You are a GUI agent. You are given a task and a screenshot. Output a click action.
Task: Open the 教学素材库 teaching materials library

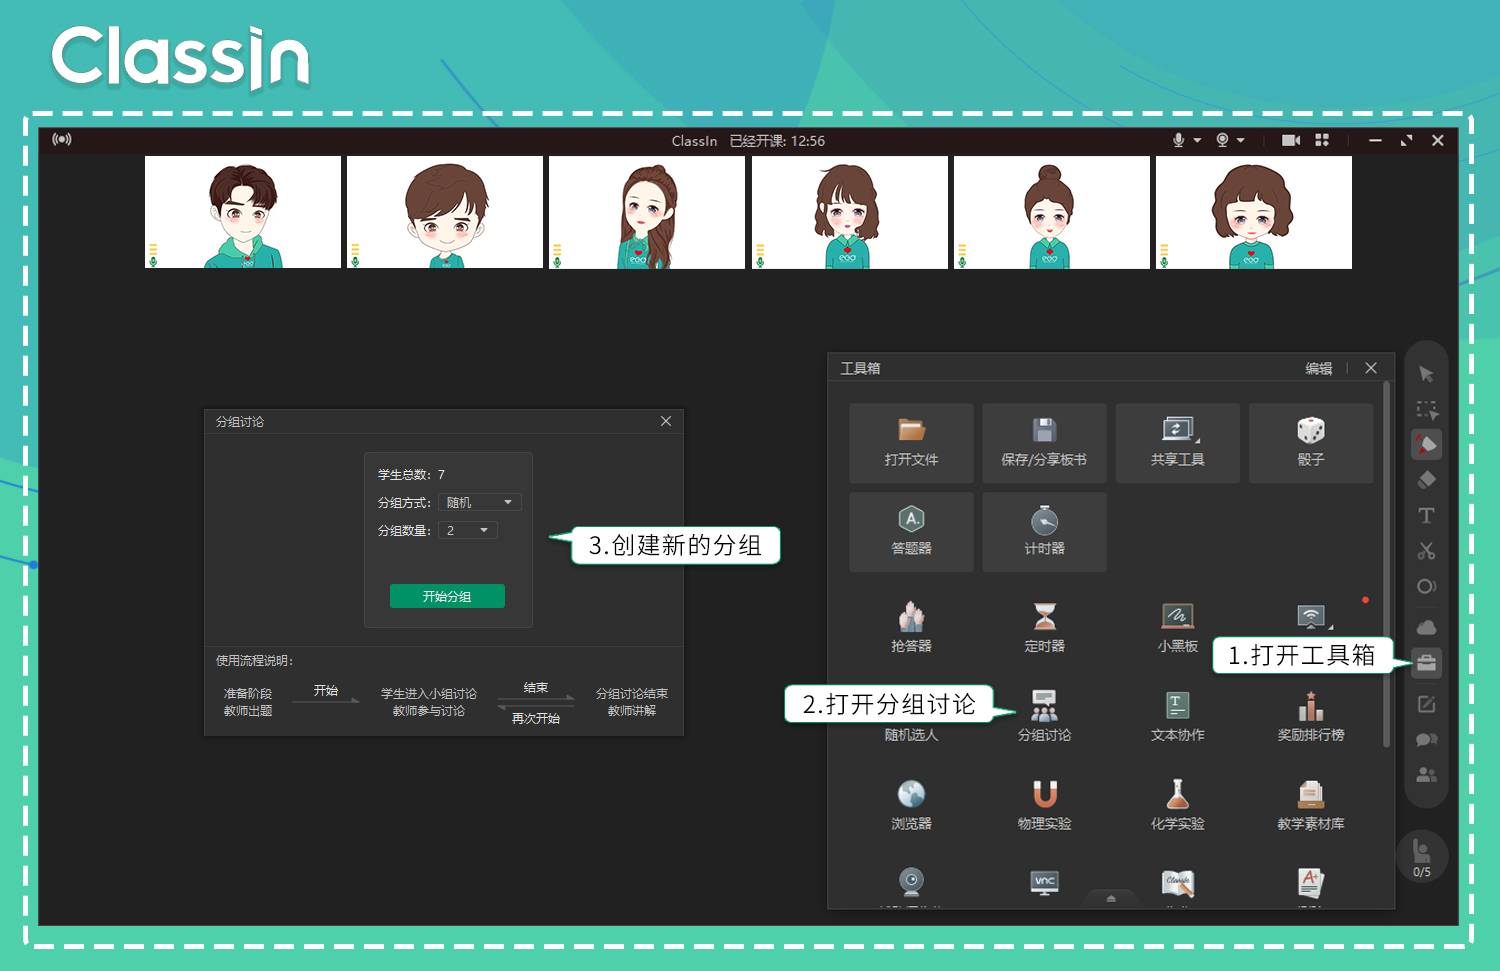click(x=1310, y=805)
